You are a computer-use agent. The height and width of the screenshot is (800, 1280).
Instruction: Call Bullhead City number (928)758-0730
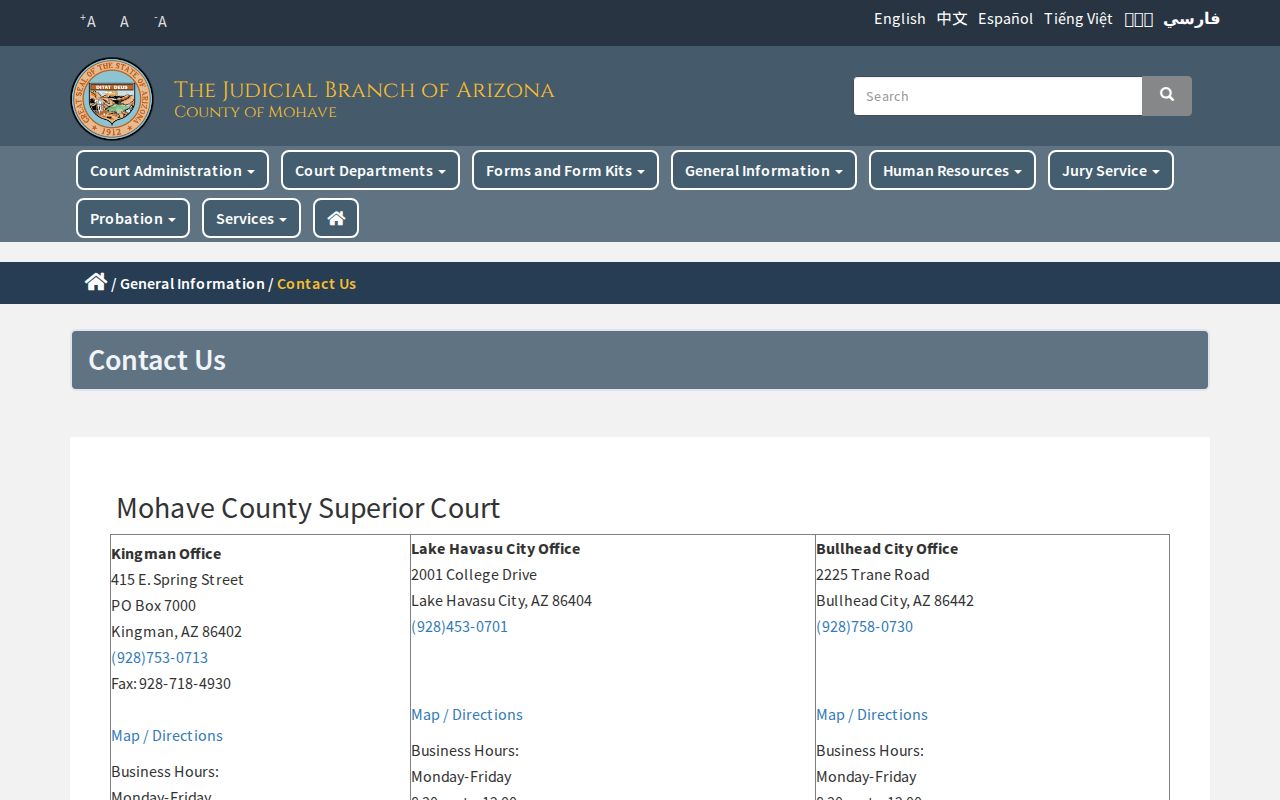[864, 626]
